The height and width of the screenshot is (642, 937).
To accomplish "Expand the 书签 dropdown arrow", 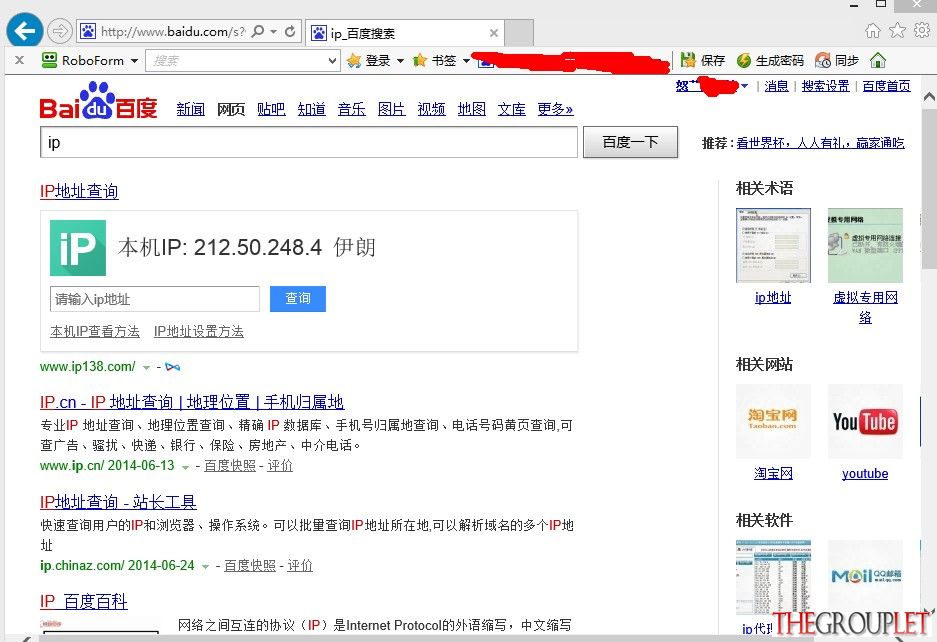I will click(x=466, y=61).
